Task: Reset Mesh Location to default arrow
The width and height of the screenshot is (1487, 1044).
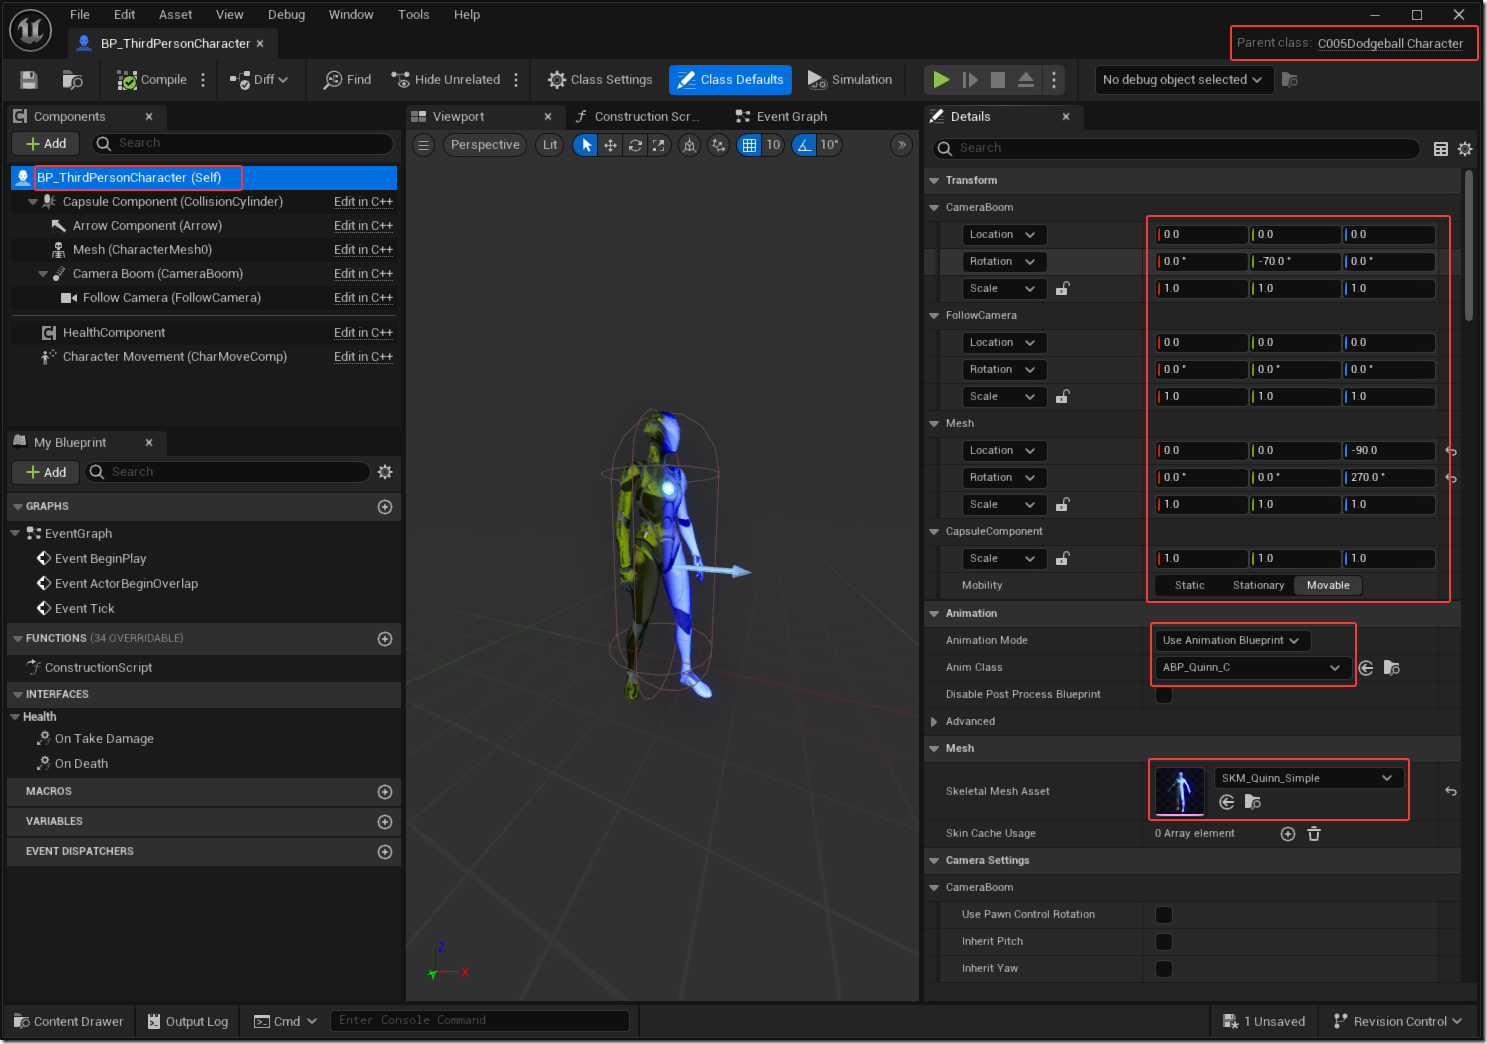Action: pos(1451,452)
